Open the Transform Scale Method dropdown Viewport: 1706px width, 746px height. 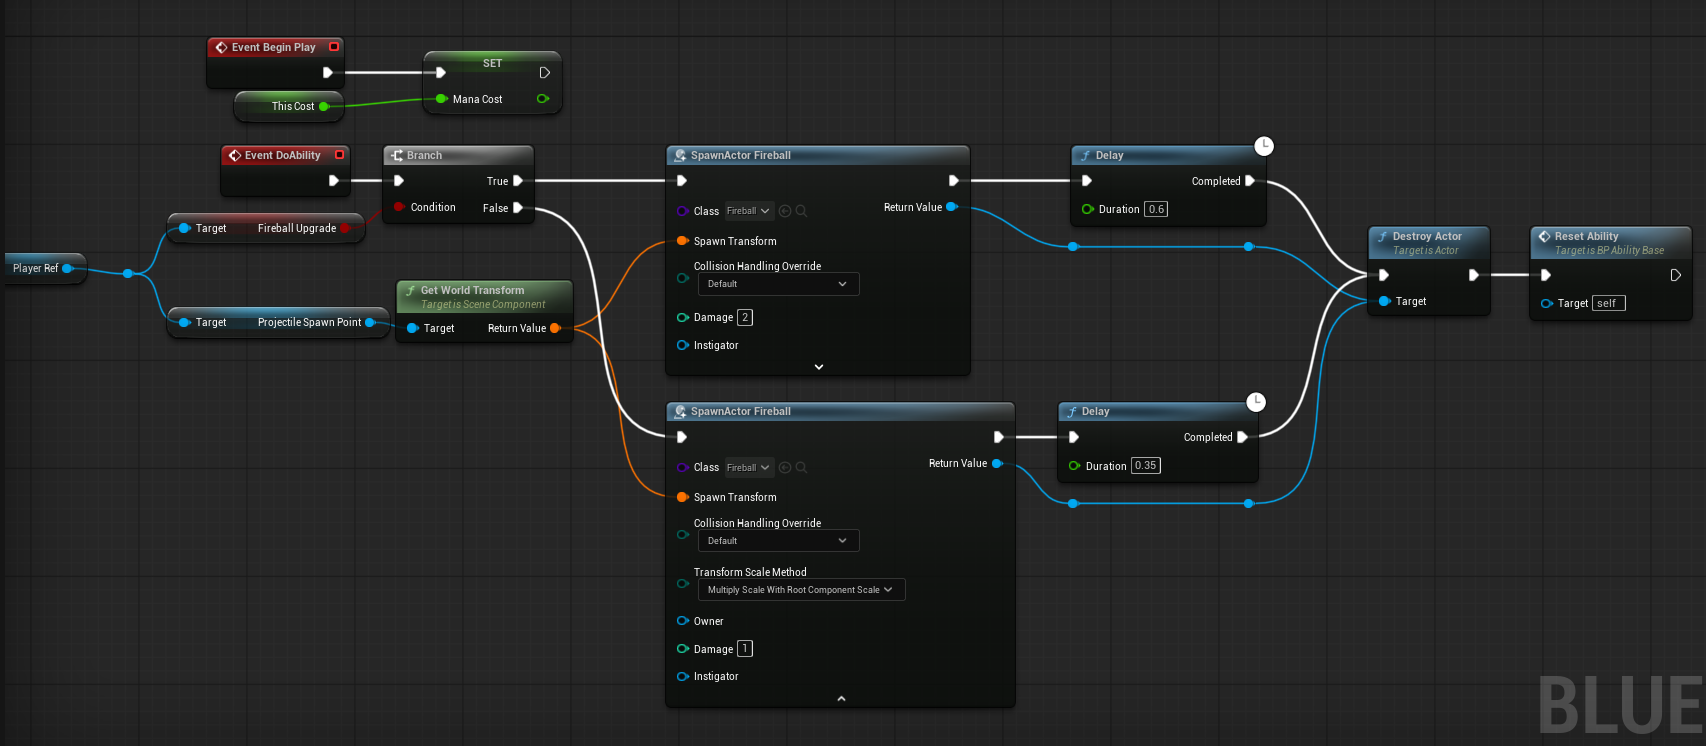(x=800, y=590)
